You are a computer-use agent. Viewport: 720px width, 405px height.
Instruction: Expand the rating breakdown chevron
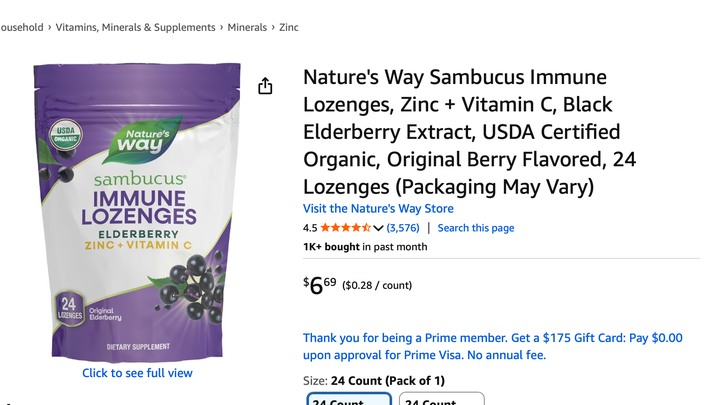(378, 229)
